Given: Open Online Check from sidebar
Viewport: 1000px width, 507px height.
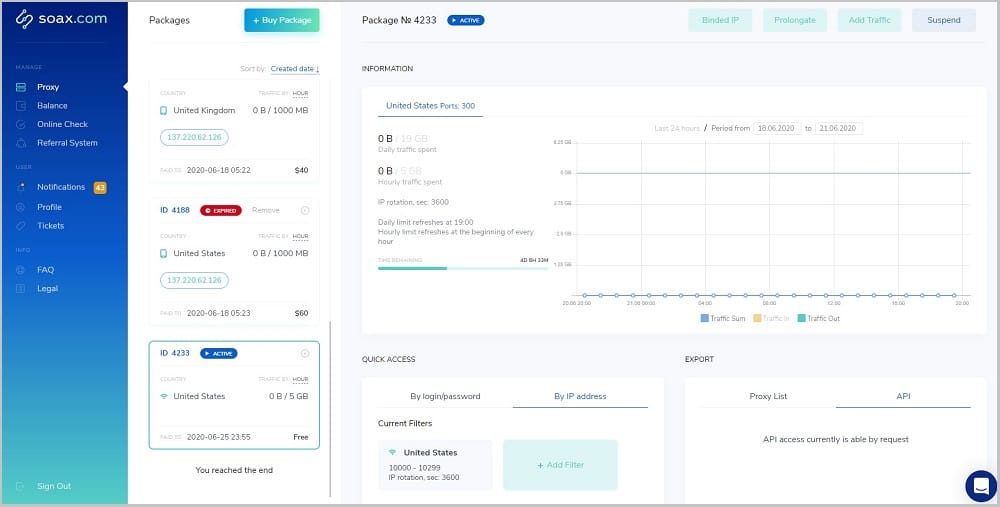Looking at the screenshot, I should click(62, 124).
